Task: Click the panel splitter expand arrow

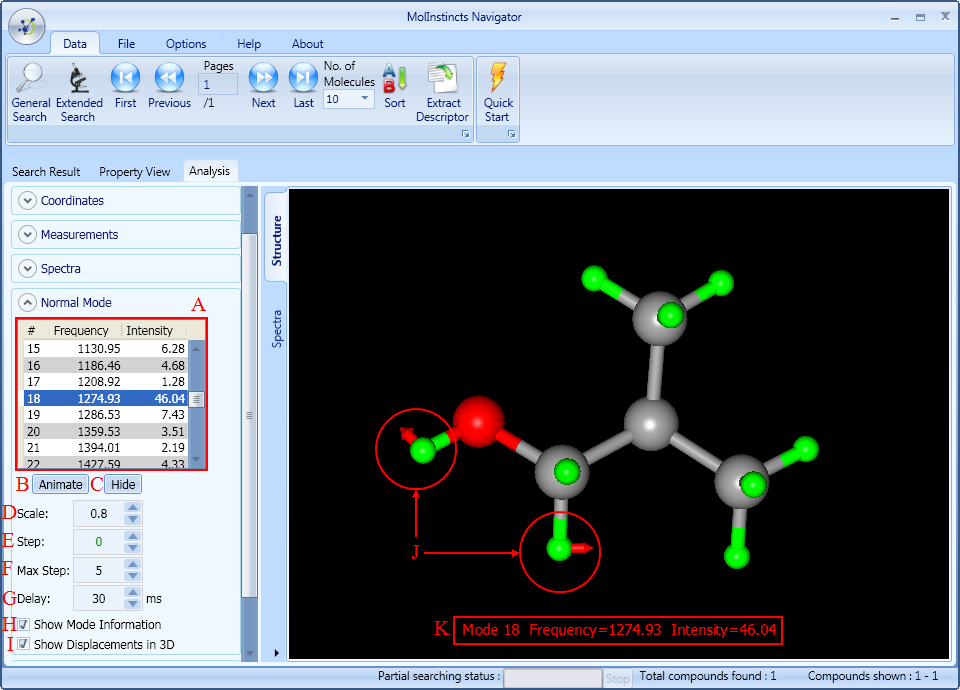Action: pos(277,653)
